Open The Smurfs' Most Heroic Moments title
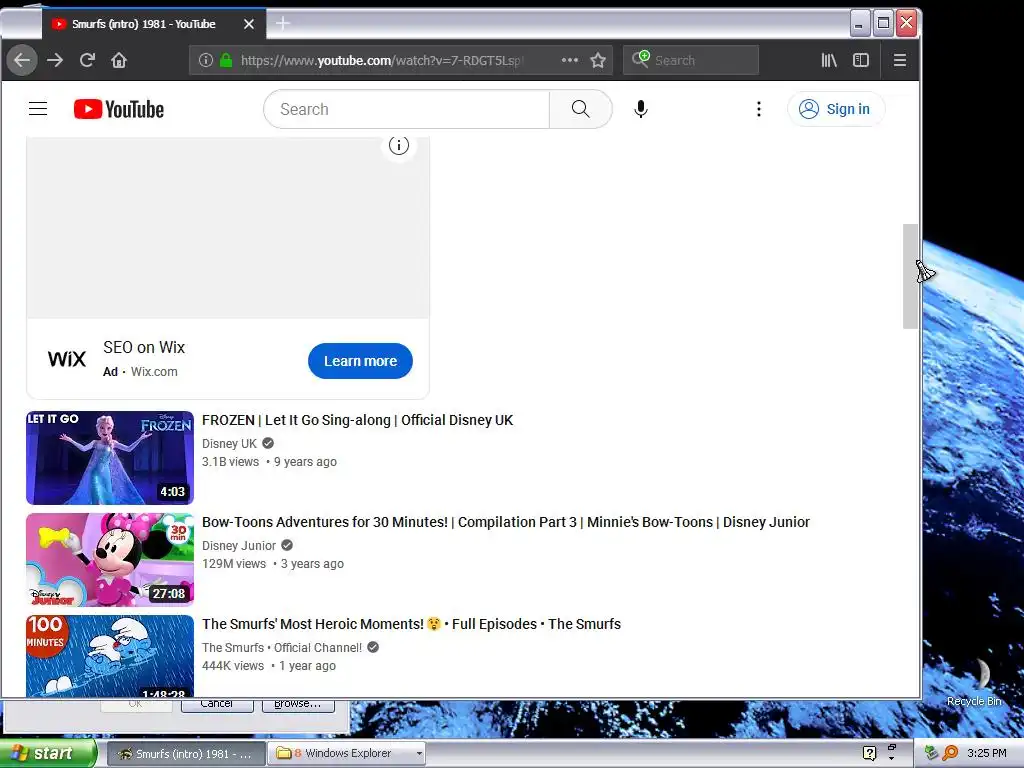Viewport: 1024px width, 768px height. pyautogui.click(x=411, y=624)
